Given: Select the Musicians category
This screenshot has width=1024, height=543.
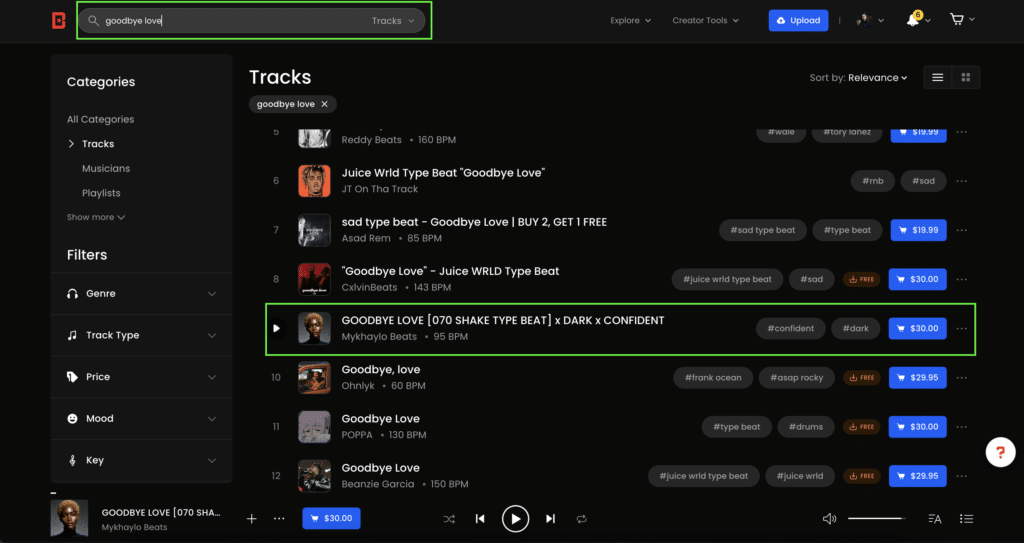Looking at the screenshot, I should [x=106, y=169].
